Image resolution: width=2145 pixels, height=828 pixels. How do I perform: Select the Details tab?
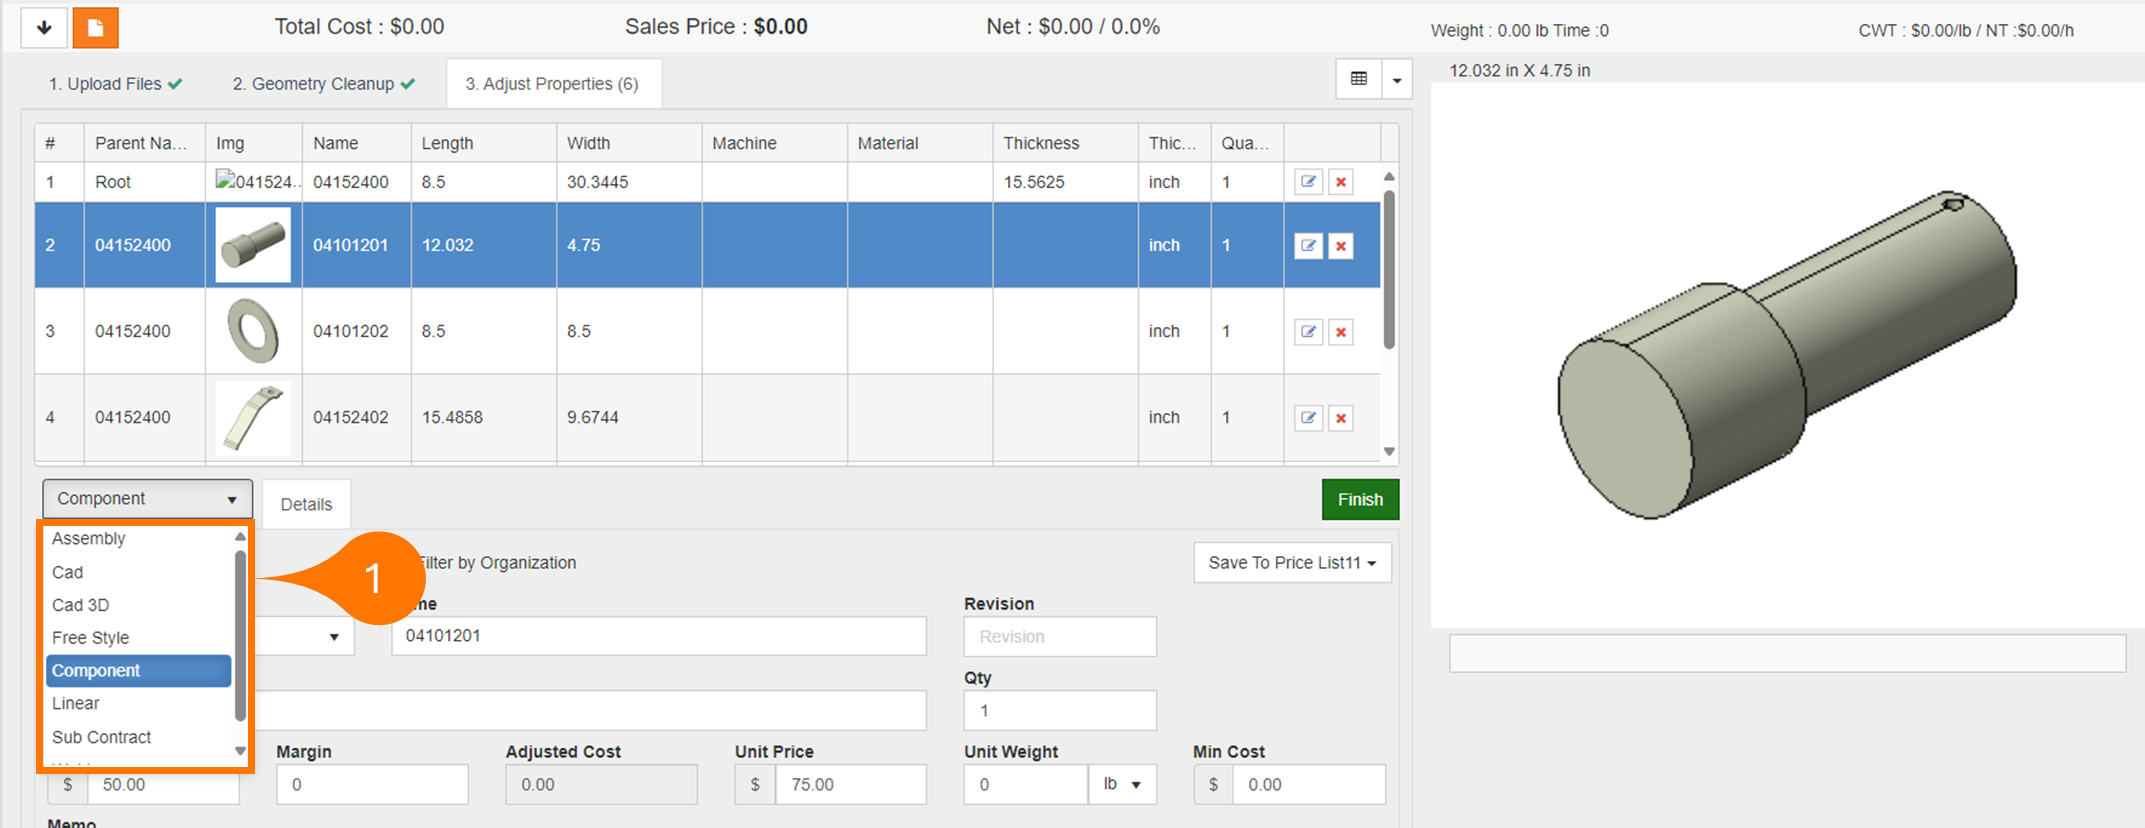[306, 505]
